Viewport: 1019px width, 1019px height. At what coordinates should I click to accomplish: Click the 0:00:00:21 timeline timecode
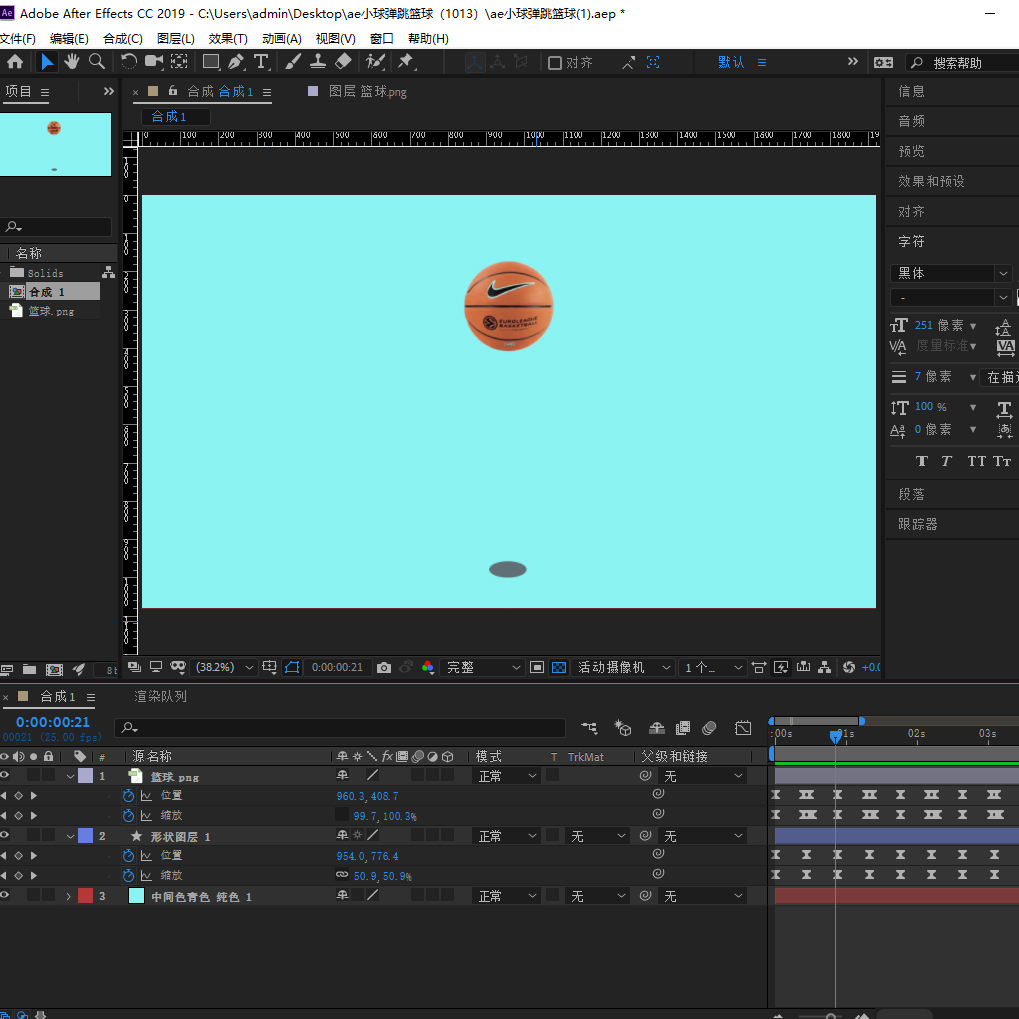[x=53, y=722]
